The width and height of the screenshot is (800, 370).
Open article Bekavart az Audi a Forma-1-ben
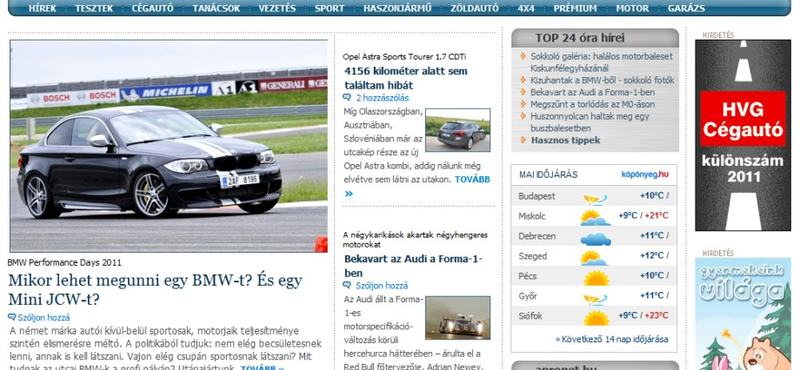413,266
